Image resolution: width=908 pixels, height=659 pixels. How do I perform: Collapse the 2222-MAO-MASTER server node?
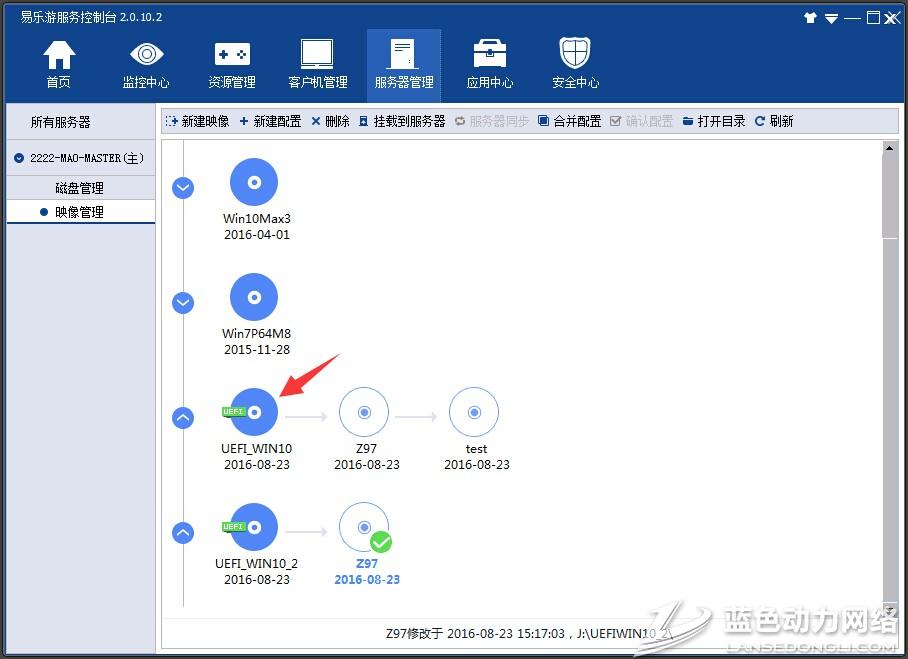click(x=19, y=158)
